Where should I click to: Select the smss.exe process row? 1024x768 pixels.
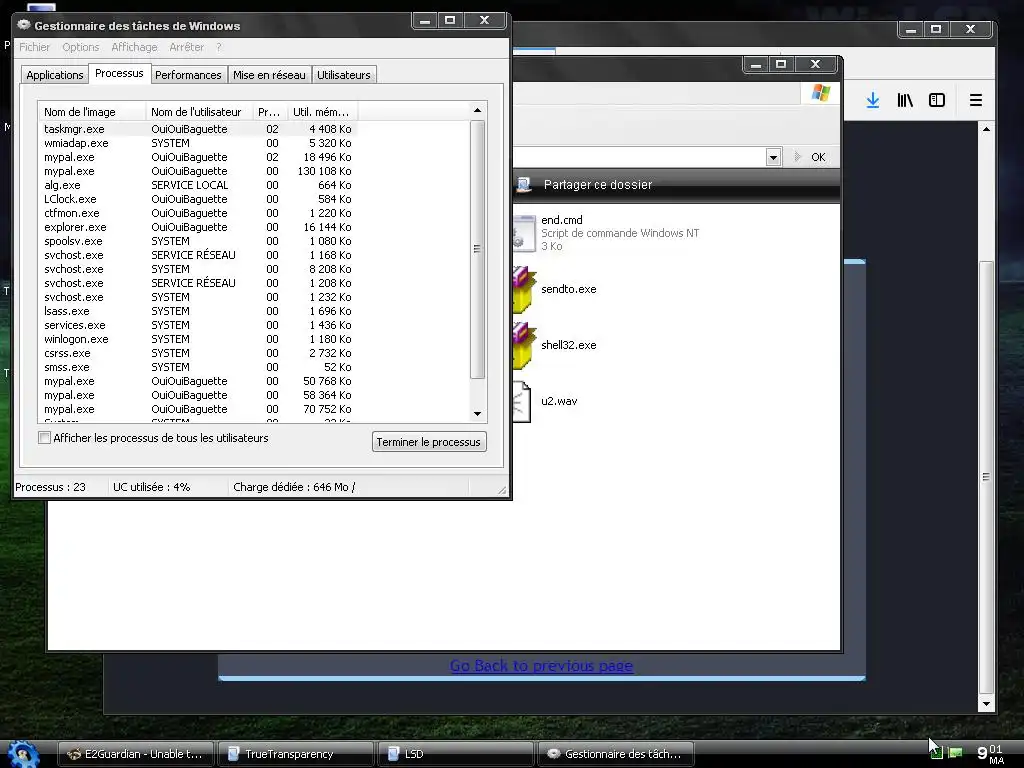(x=198, y=367)
